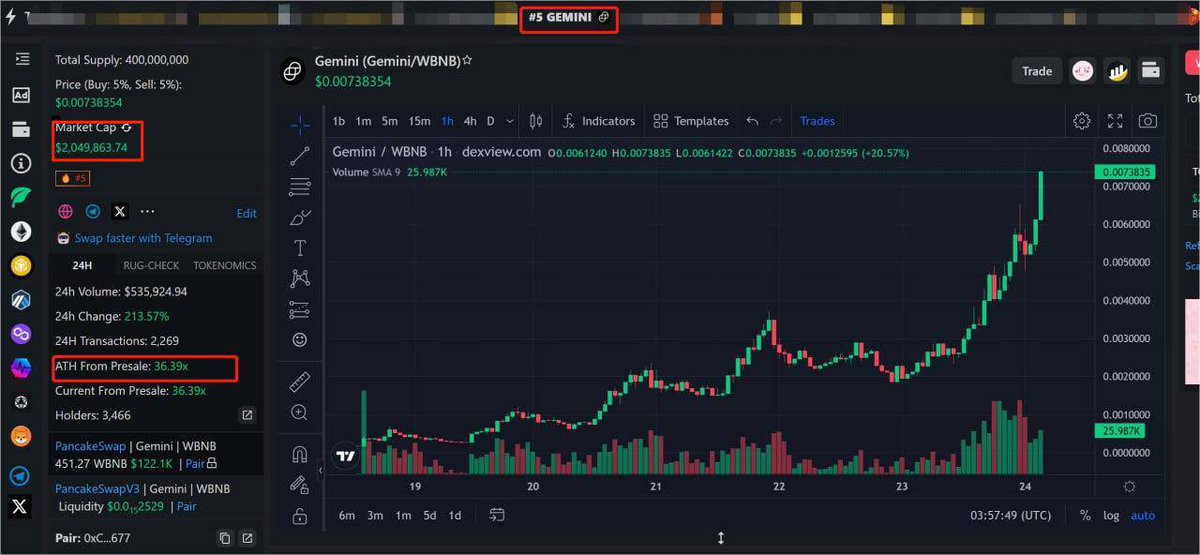Select the Text annotation tool
This screenshot has height=555, width=1200.
point(299,248)
